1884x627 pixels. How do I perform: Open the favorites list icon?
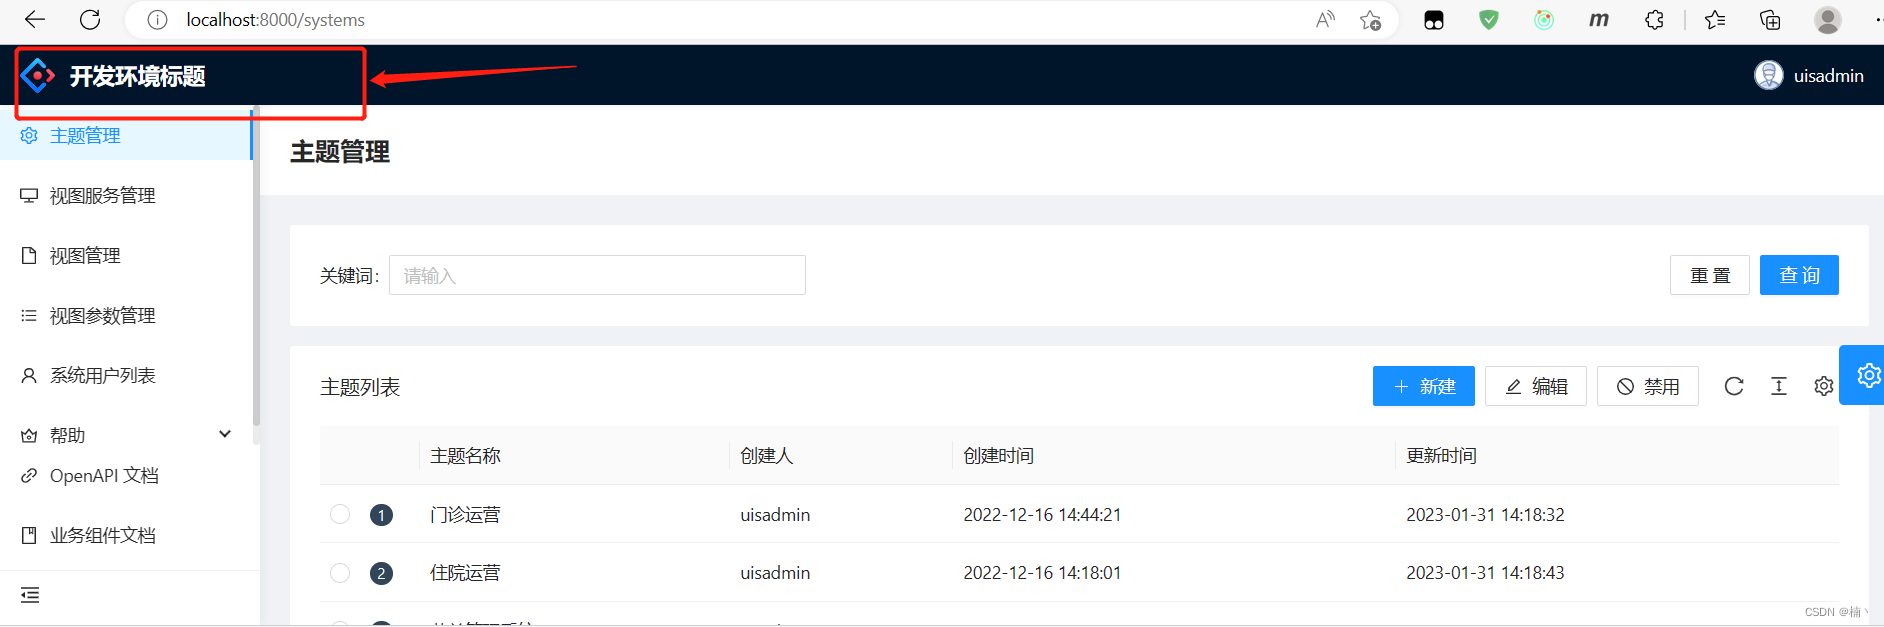(x=1715, y=20)
